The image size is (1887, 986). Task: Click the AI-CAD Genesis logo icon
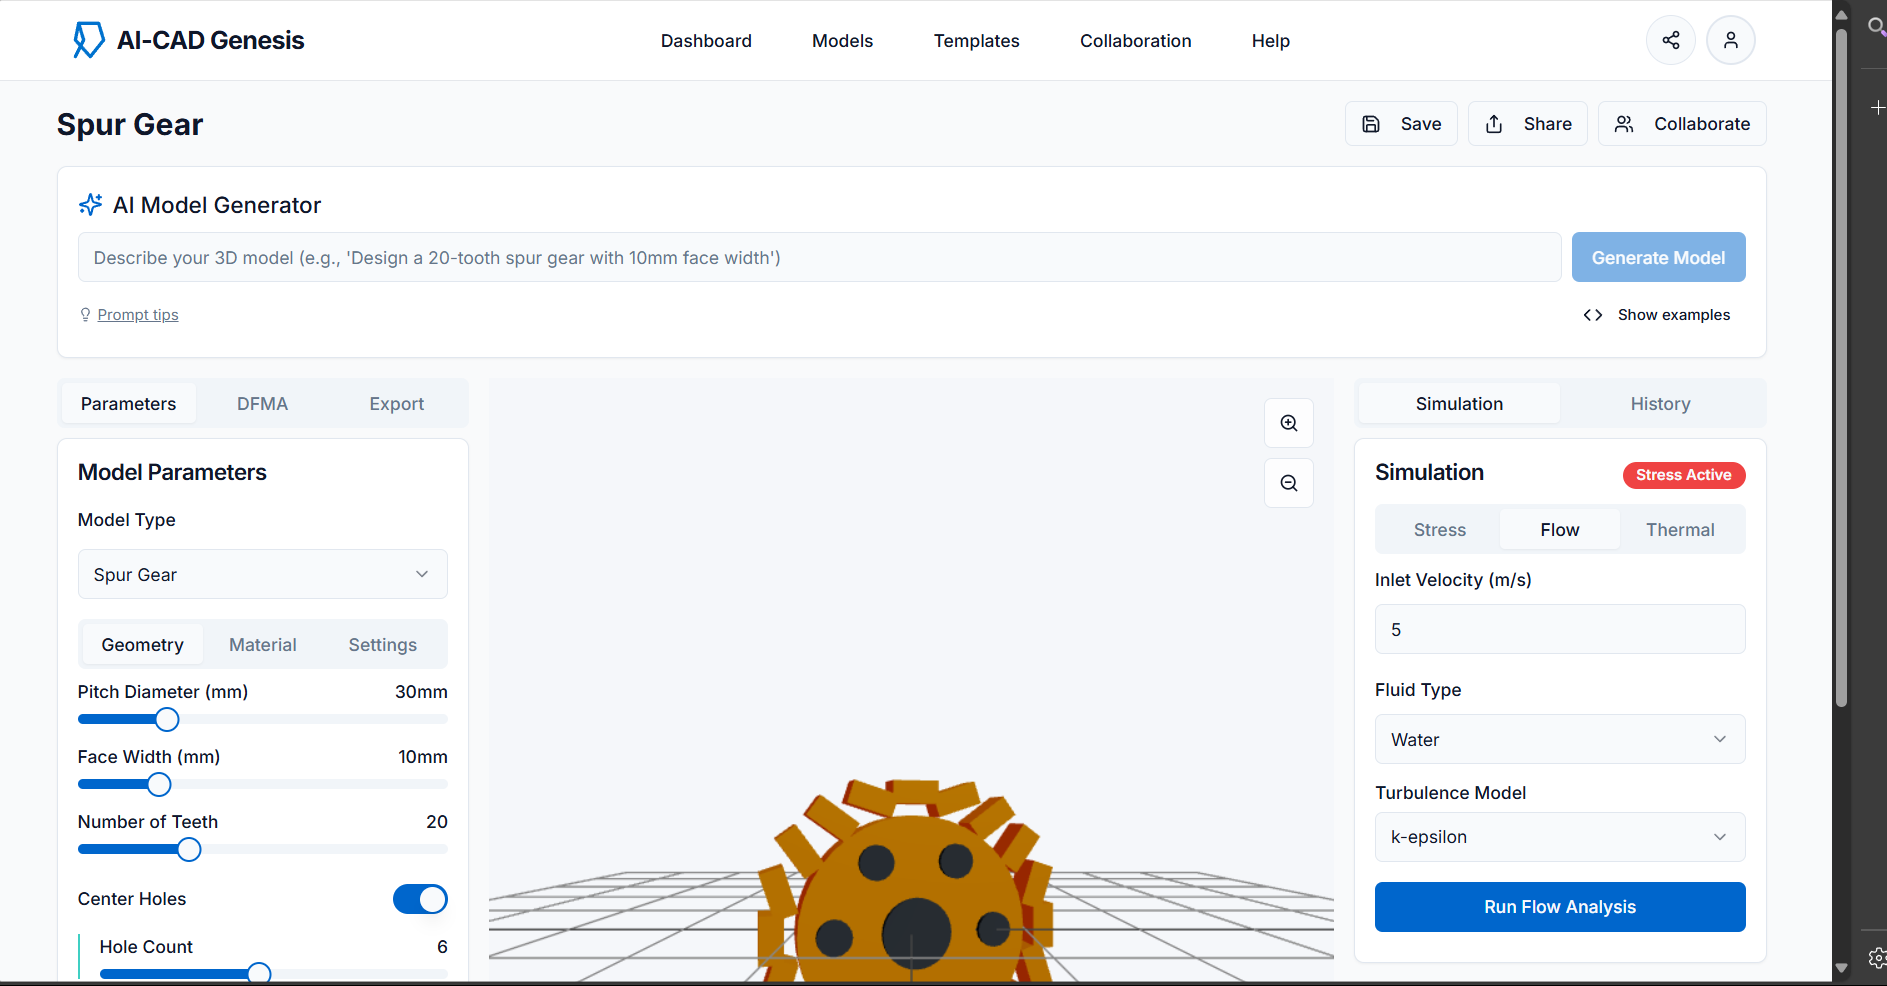coord(88,40)
